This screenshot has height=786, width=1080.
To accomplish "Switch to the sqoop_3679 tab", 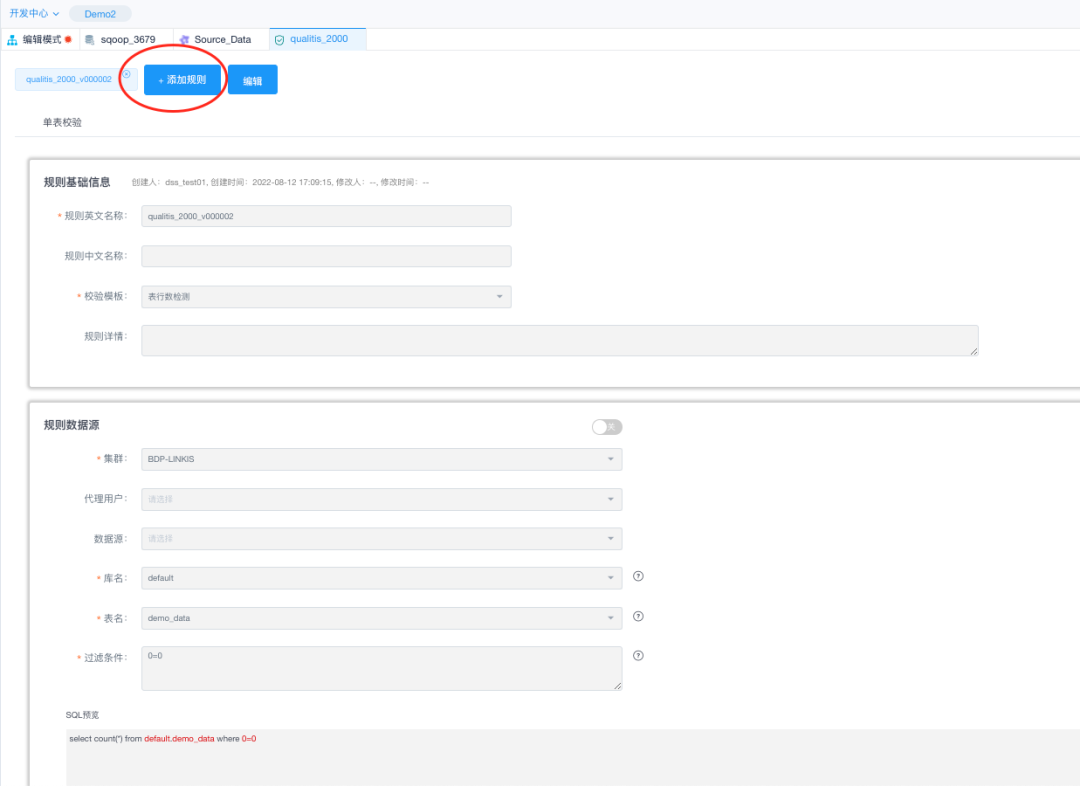I will 127,40.
